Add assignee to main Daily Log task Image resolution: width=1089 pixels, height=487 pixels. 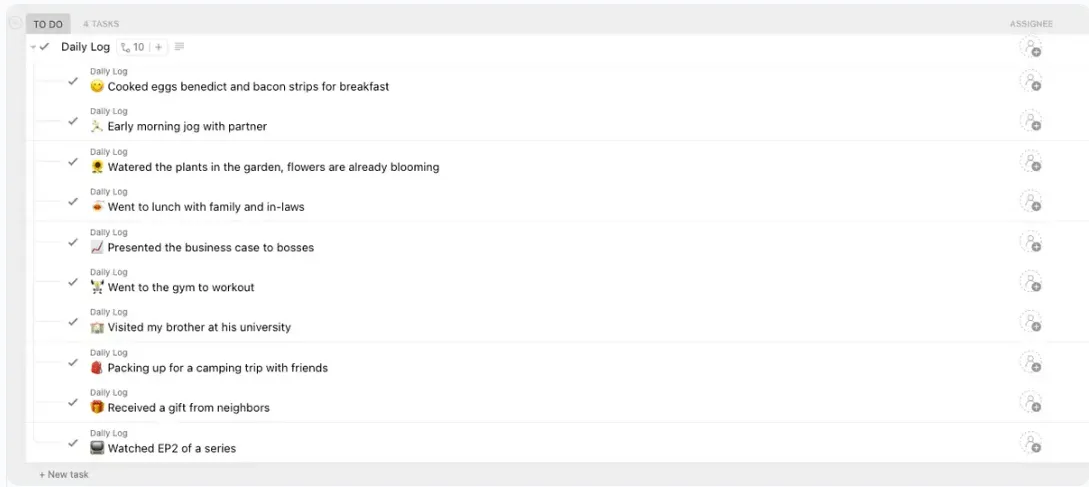1031,47
